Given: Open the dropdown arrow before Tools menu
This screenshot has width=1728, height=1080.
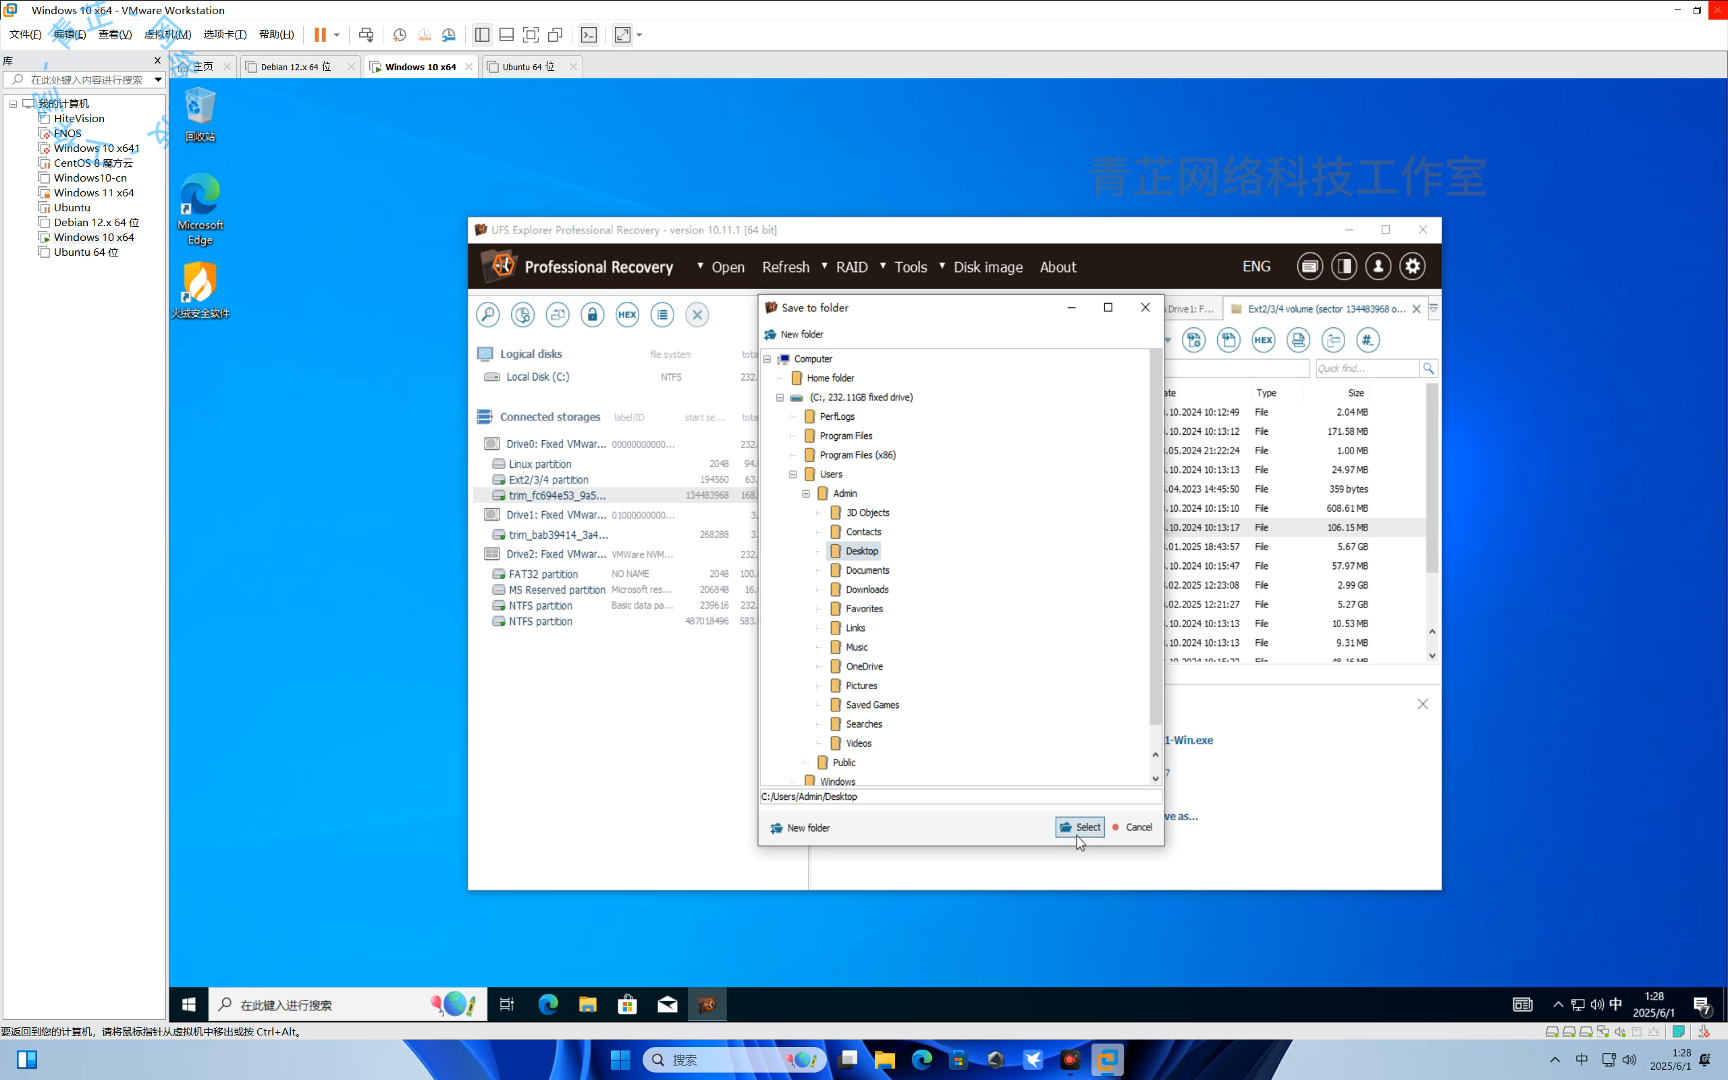Looking at the screenshot, I should (x=882, y=266).
